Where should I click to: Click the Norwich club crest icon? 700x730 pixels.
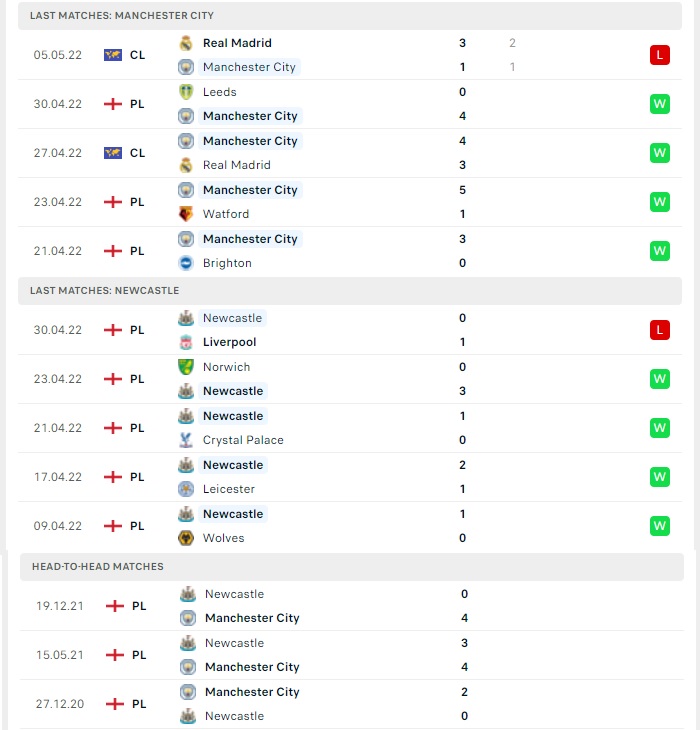point(186,367)
